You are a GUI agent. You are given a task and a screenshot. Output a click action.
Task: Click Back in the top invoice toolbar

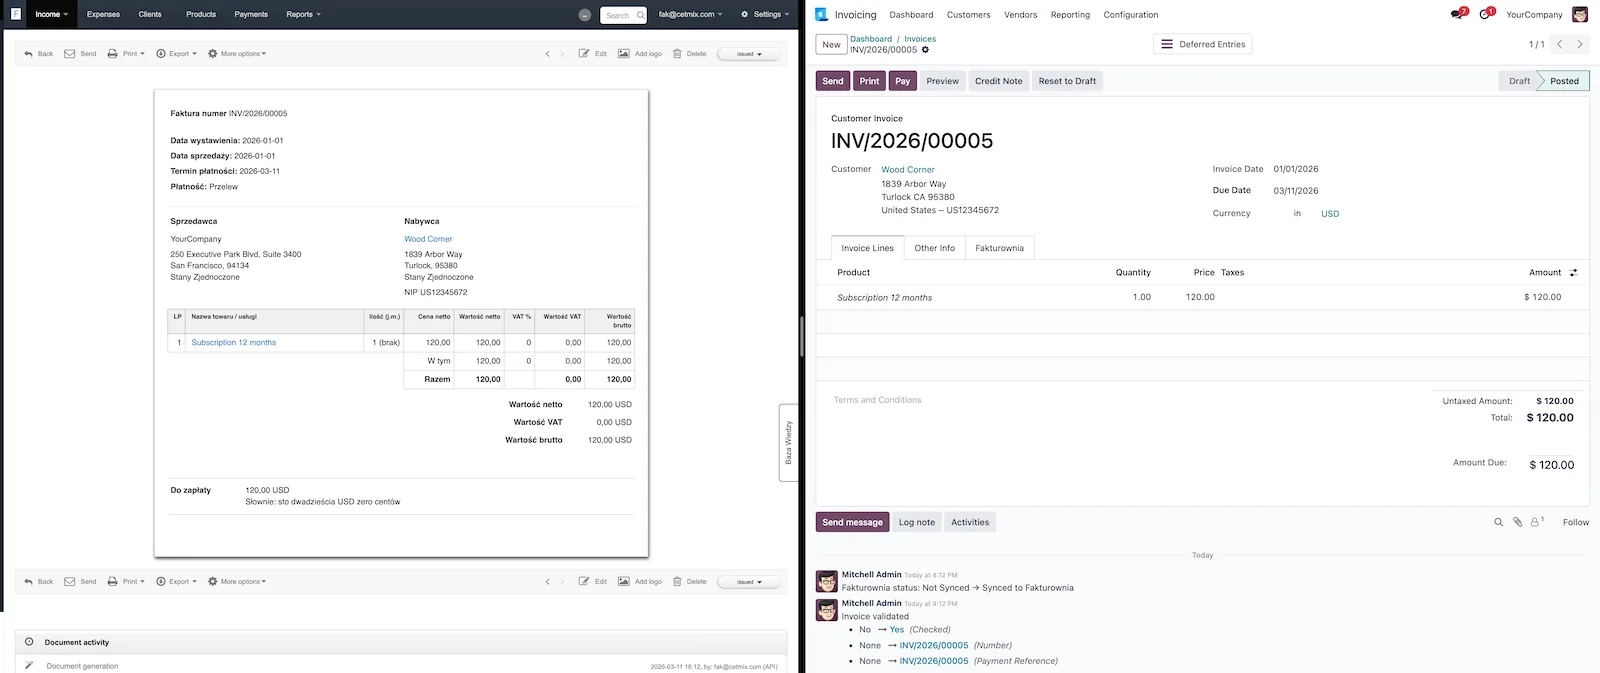pyautogui.click(x=39, y=54)
